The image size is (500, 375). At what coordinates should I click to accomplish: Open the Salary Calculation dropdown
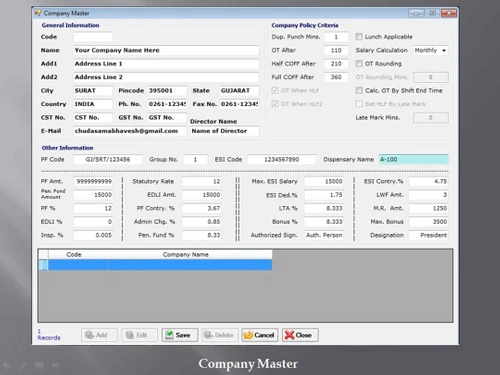pyautogui.click(x=431, y=50)
